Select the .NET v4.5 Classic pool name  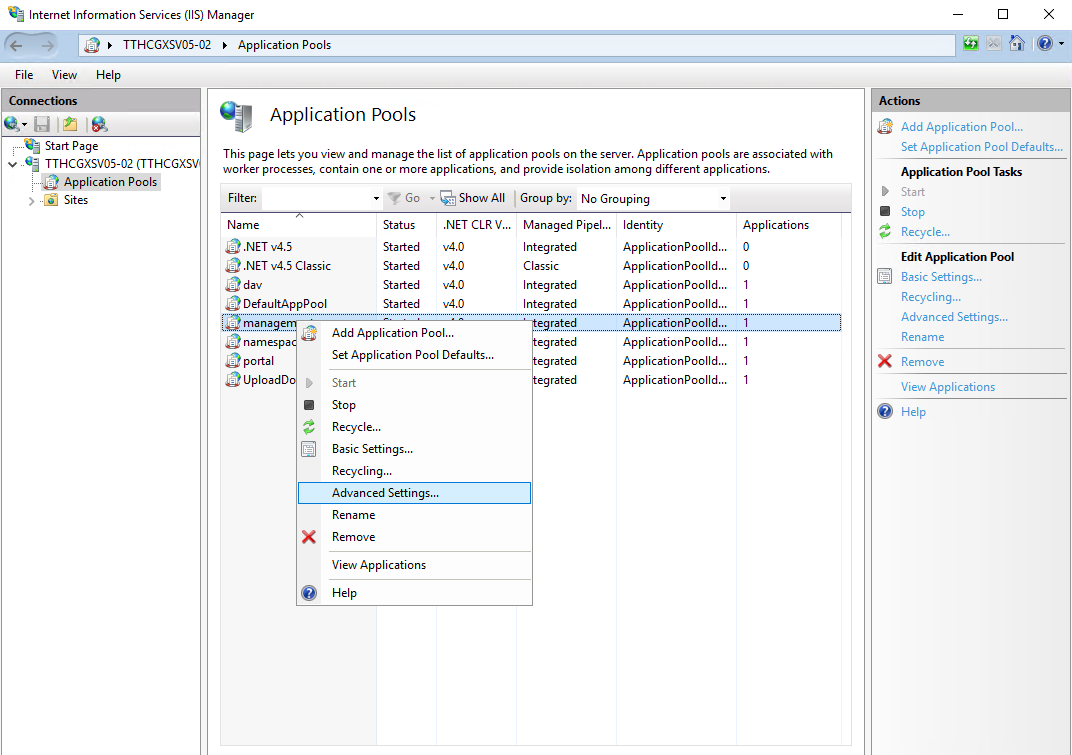pos(286,265)
